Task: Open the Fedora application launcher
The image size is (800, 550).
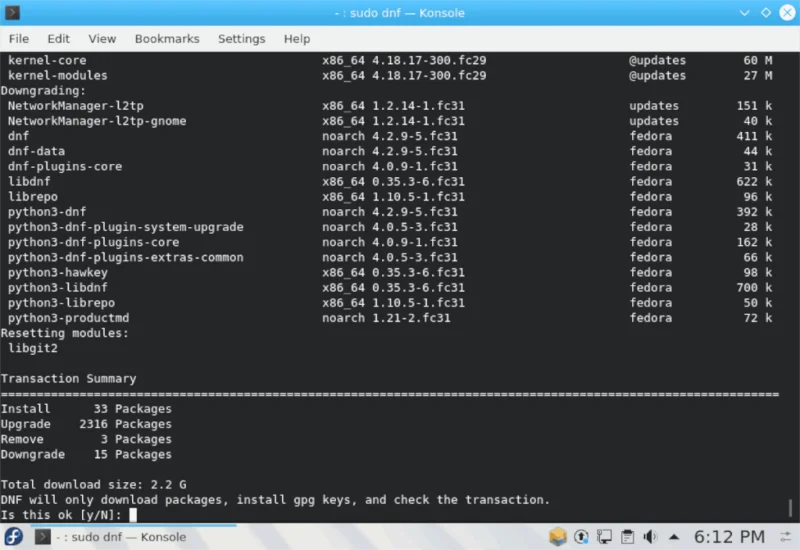Action: click(14, 537)
